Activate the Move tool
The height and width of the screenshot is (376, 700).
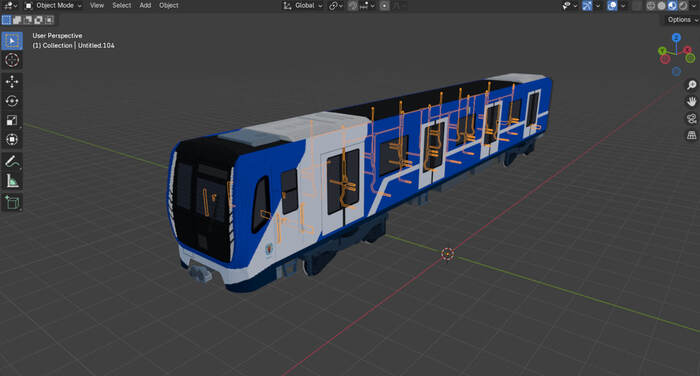point(12,81)
